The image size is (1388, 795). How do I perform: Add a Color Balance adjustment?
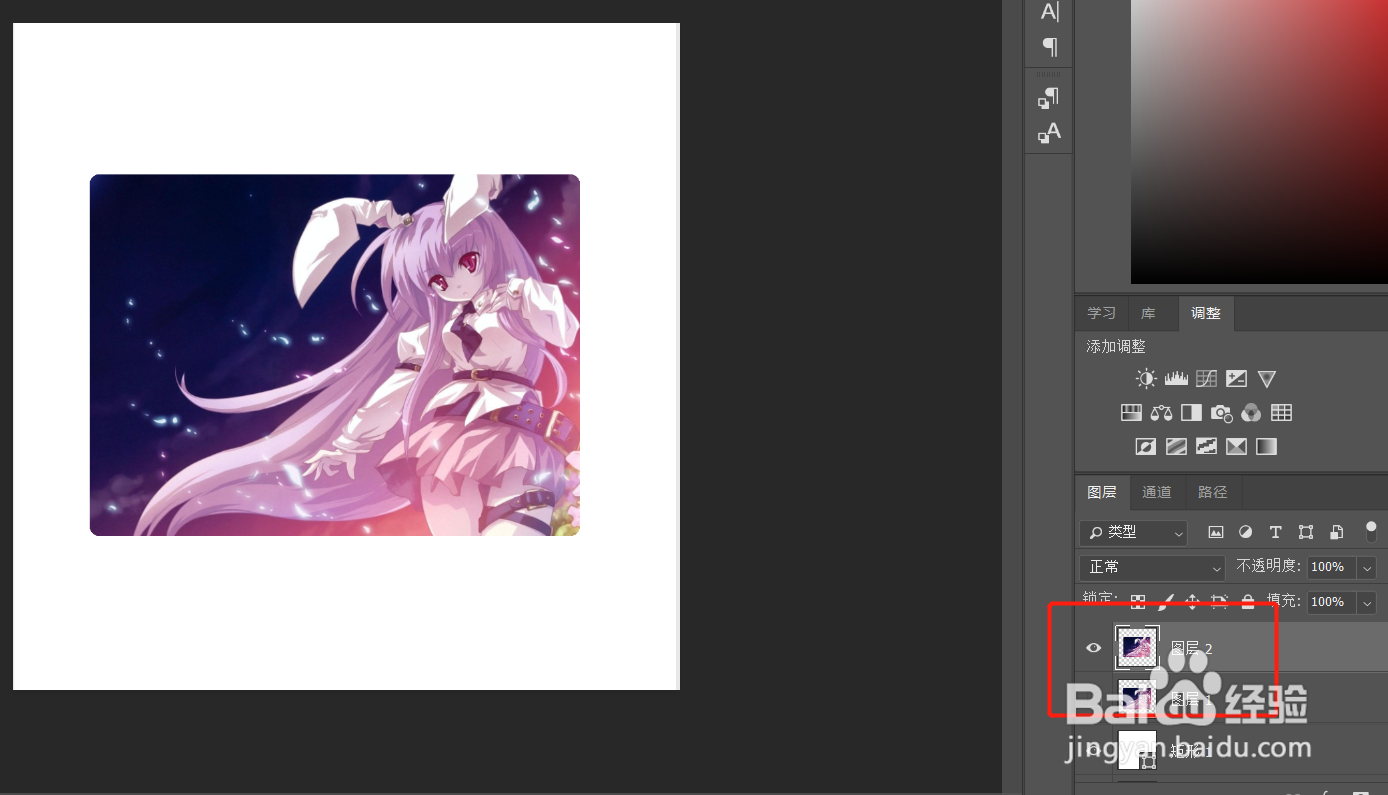pyautogui.click(x=1161, y=413)
